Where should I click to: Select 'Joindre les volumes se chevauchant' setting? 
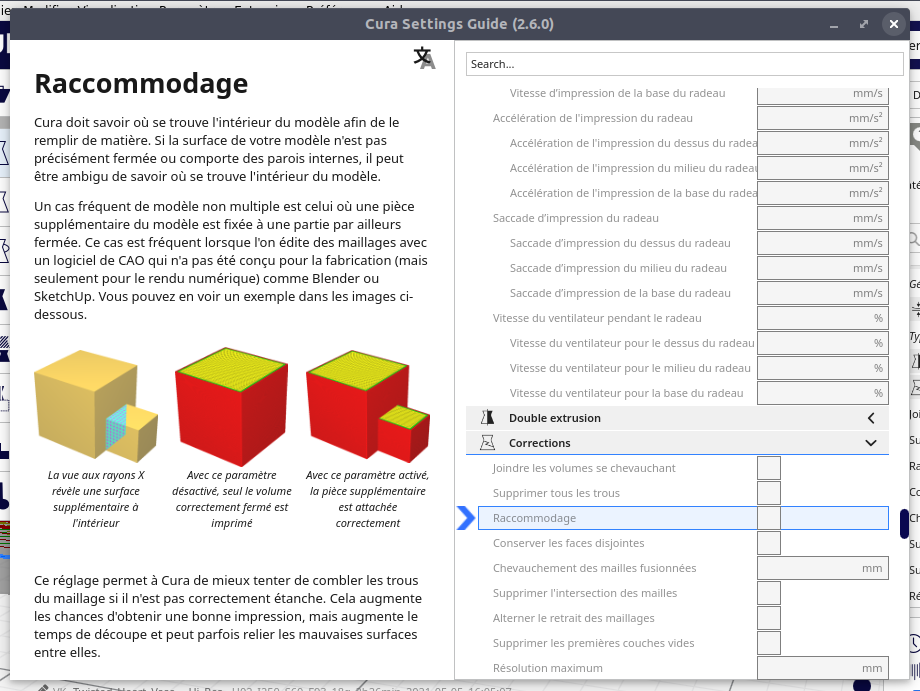pos(584,468)
